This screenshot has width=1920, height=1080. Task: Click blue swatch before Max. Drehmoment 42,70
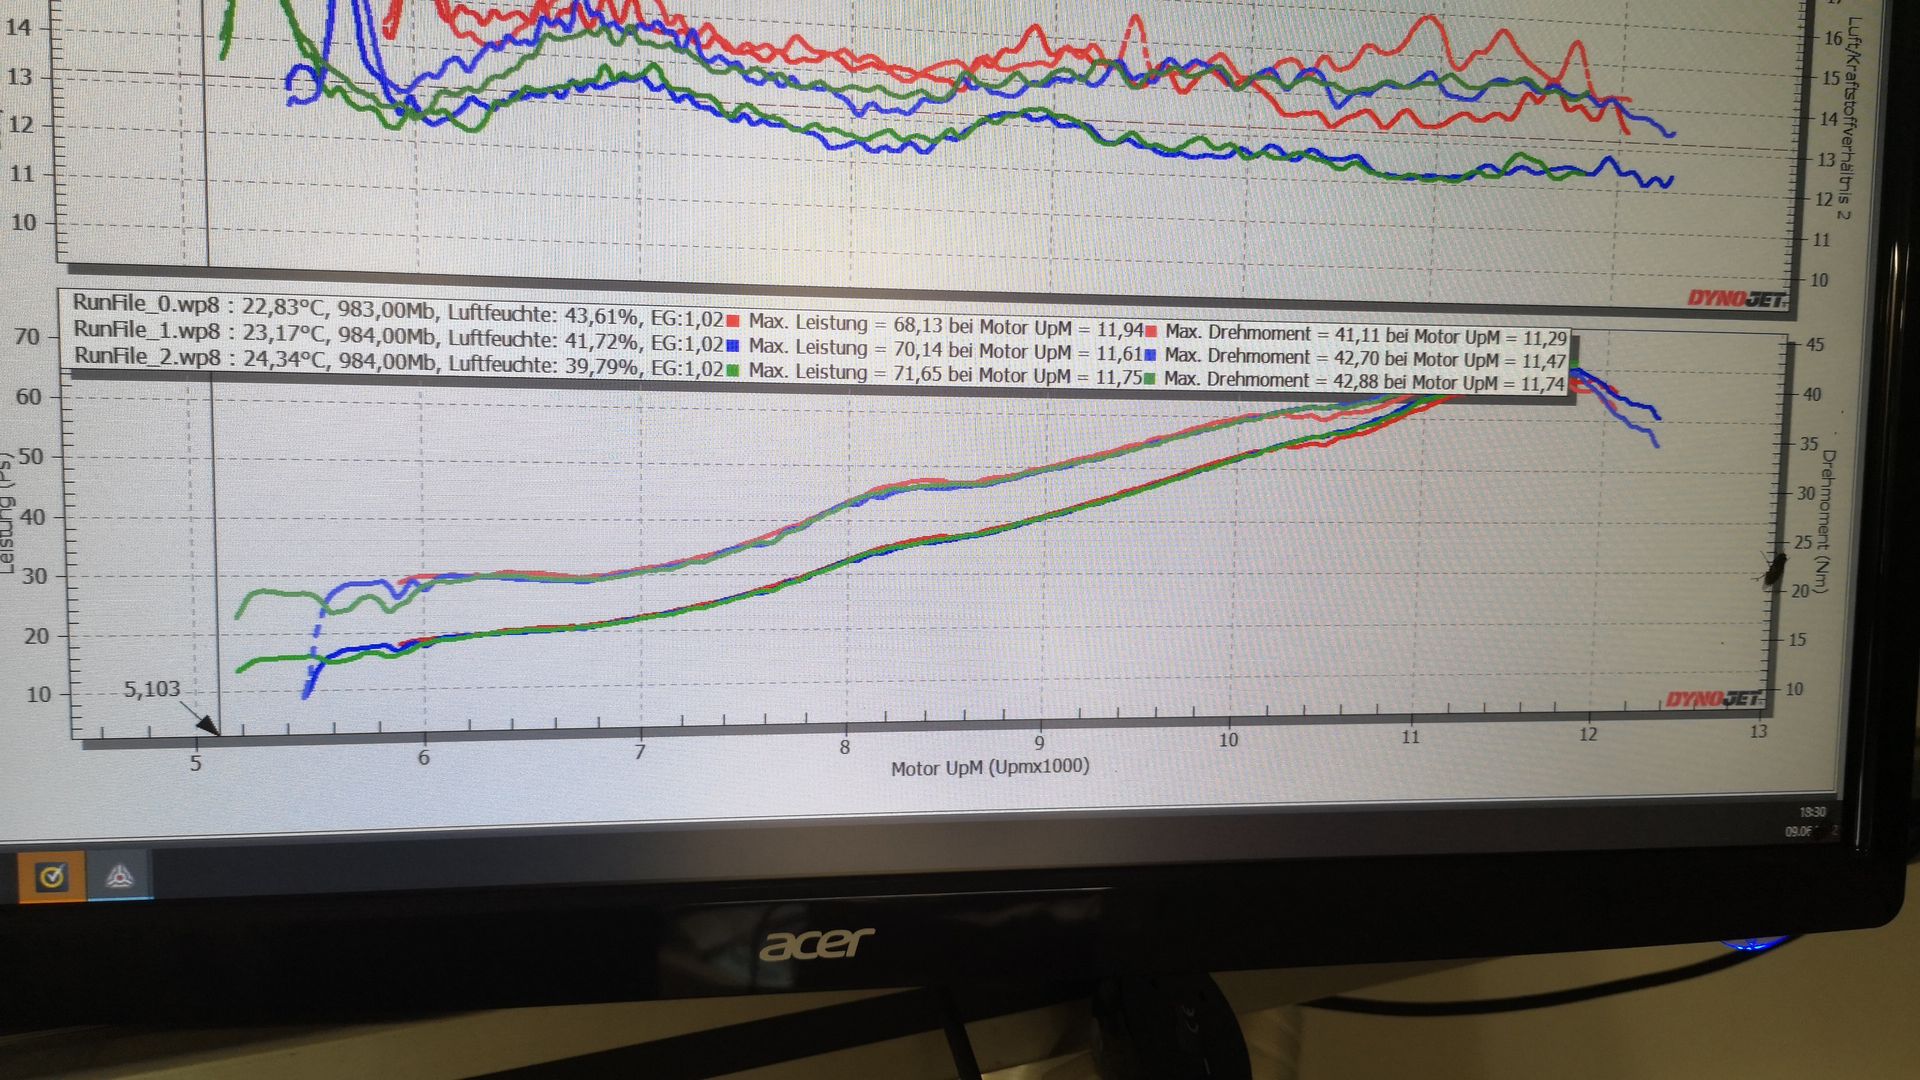(1150, 354)
